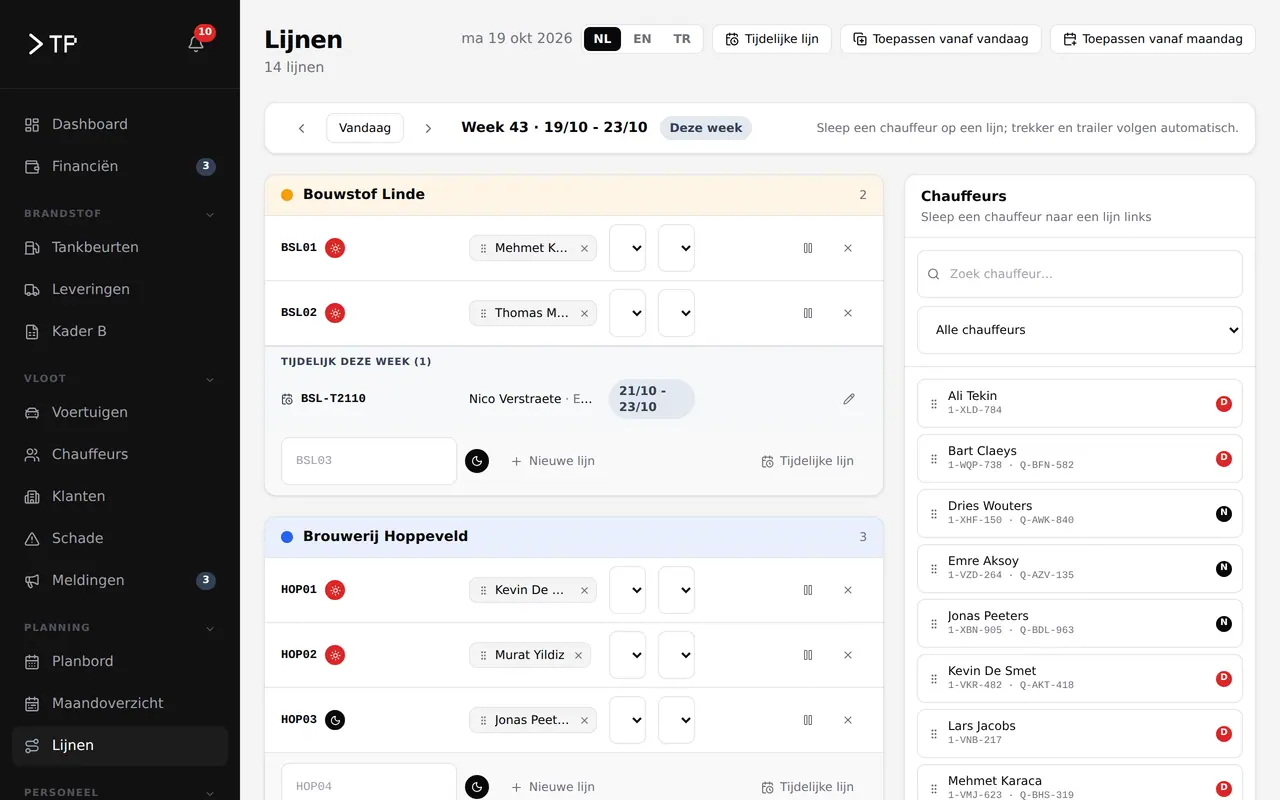Click the 21/10 - 23/10 date chip
The width and height of the screenshot is (1280, 800).
(652, 399)
